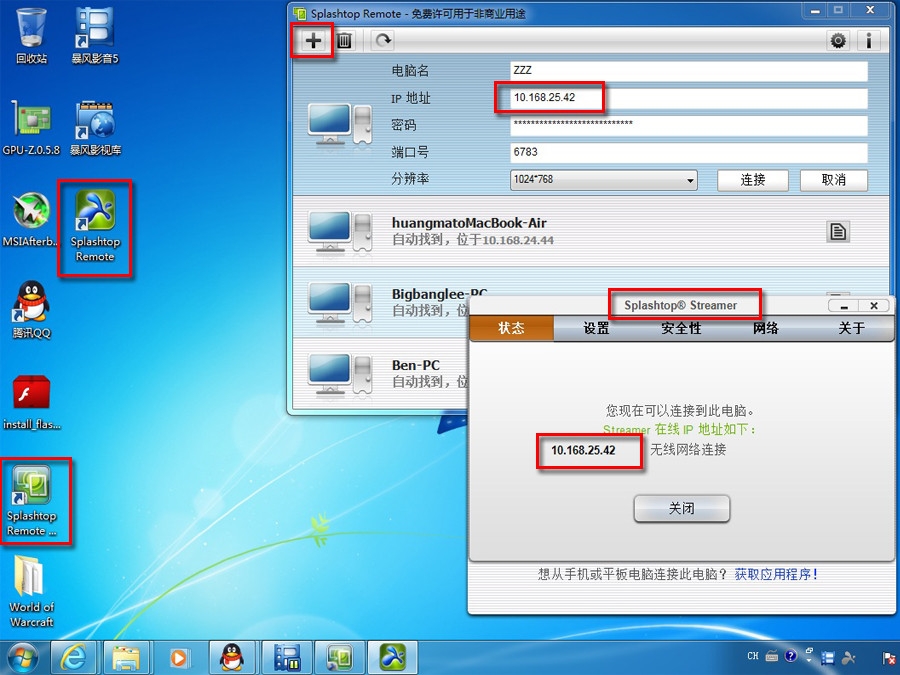The height and width of the screenshot is (675, 900).
Task: Switch to 状态 tab in Streamer
Action: tap(511, 328)
